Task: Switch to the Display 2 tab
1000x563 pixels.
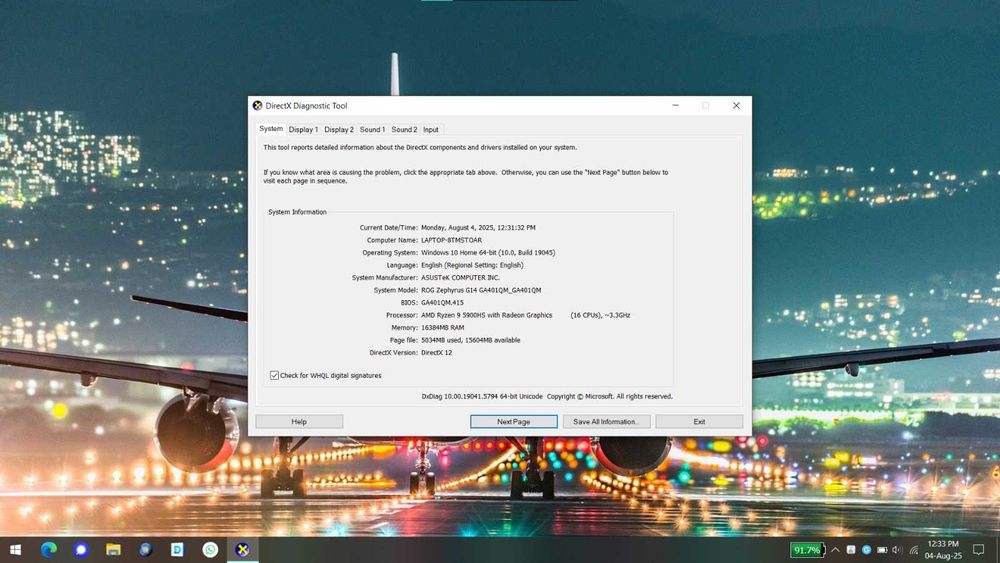Action: coord(339,129)
